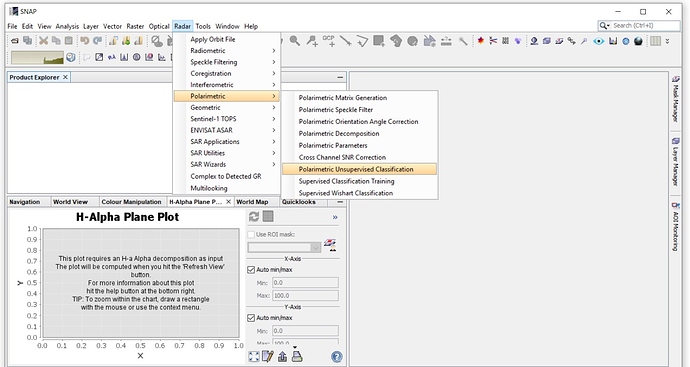Expand the SAR Applications submenu
Image resolution: width=690 pixels, height=367 pixels.
point(227,142)
